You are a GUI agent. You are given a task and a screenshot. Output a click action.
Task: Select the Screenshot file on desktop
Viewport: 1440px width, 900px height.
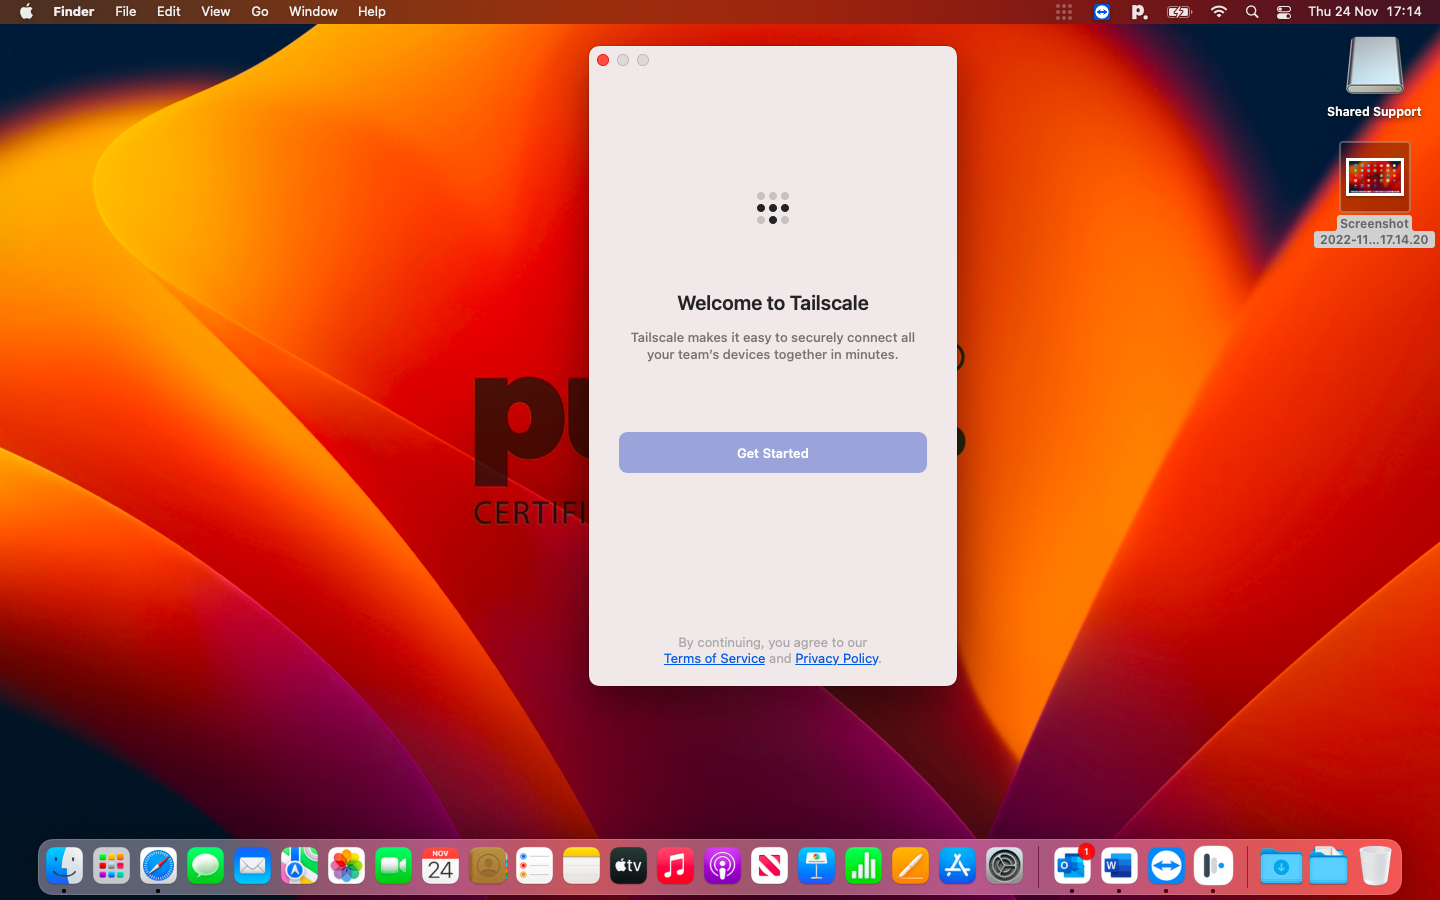coord(1374,178)
